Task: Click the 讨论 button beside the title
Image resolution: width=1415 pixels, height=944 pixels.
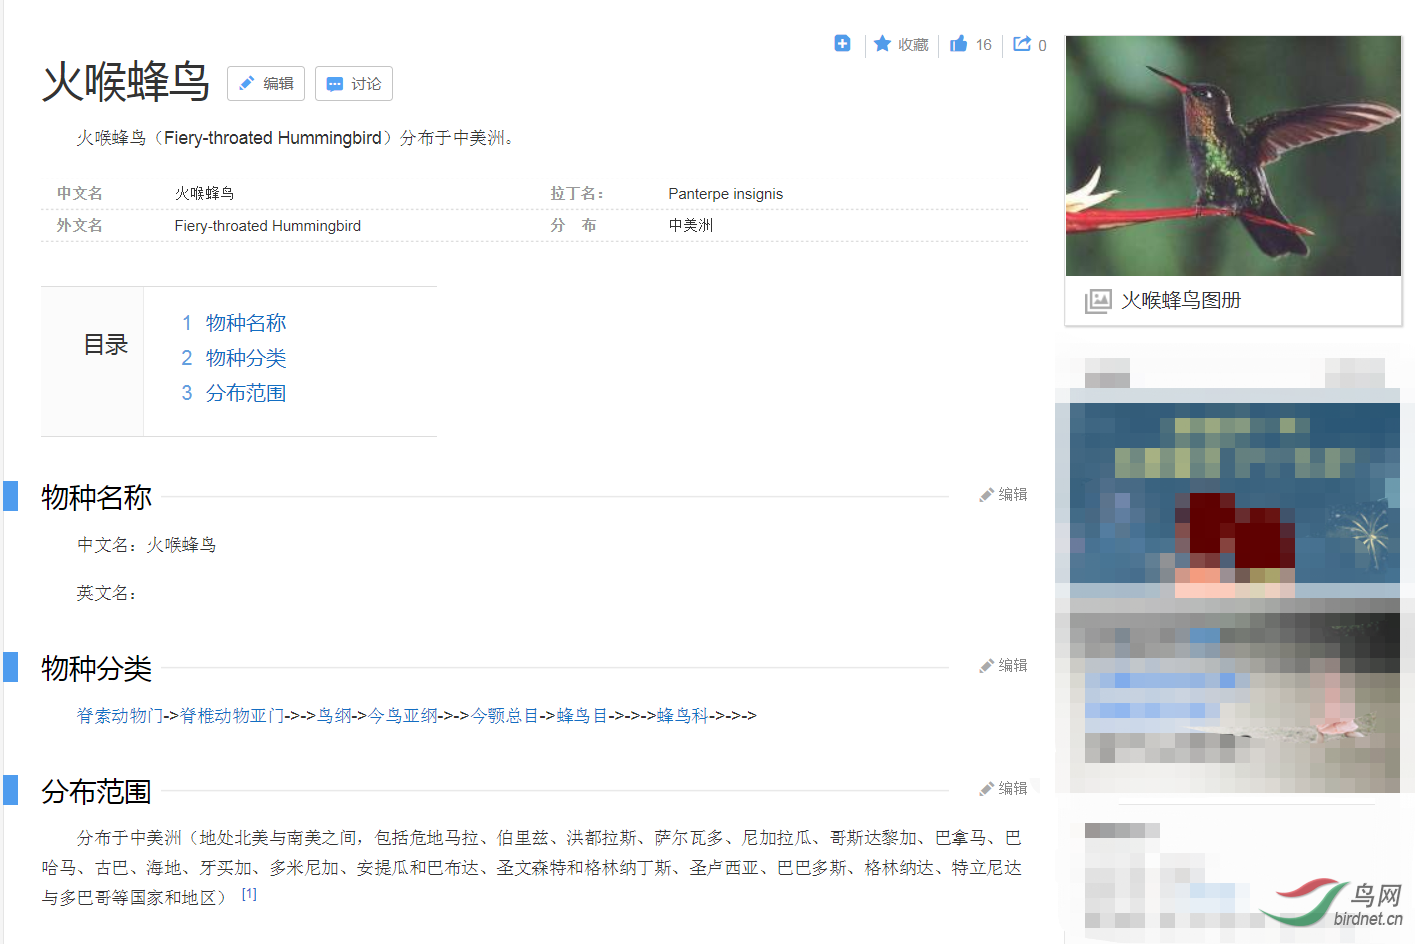Action: coord(353,84)
